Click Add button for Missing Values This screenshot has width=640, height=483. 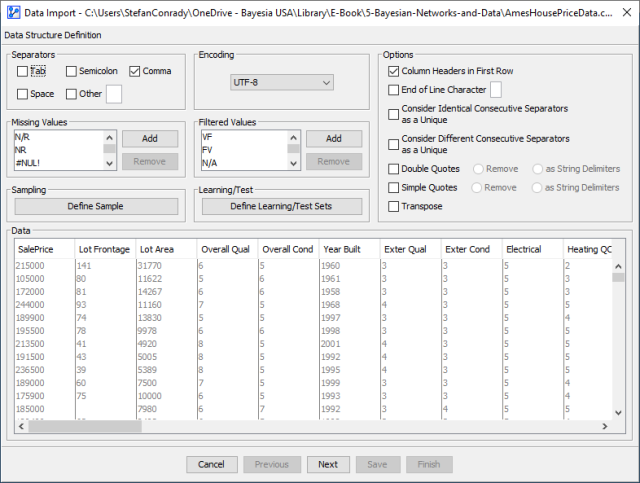150,139
